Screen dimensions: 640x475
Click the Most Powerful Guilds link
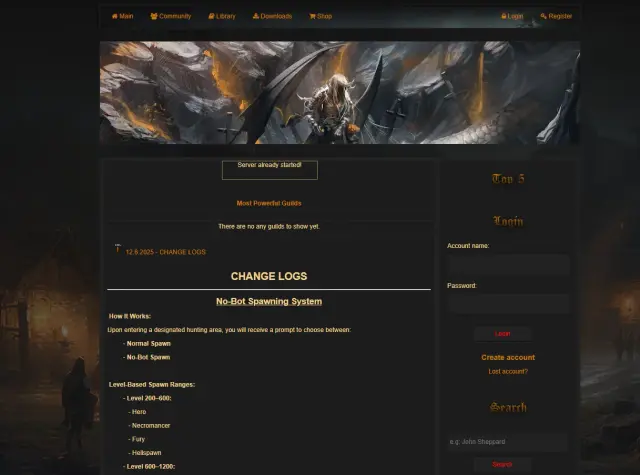(x=269, y=203)
